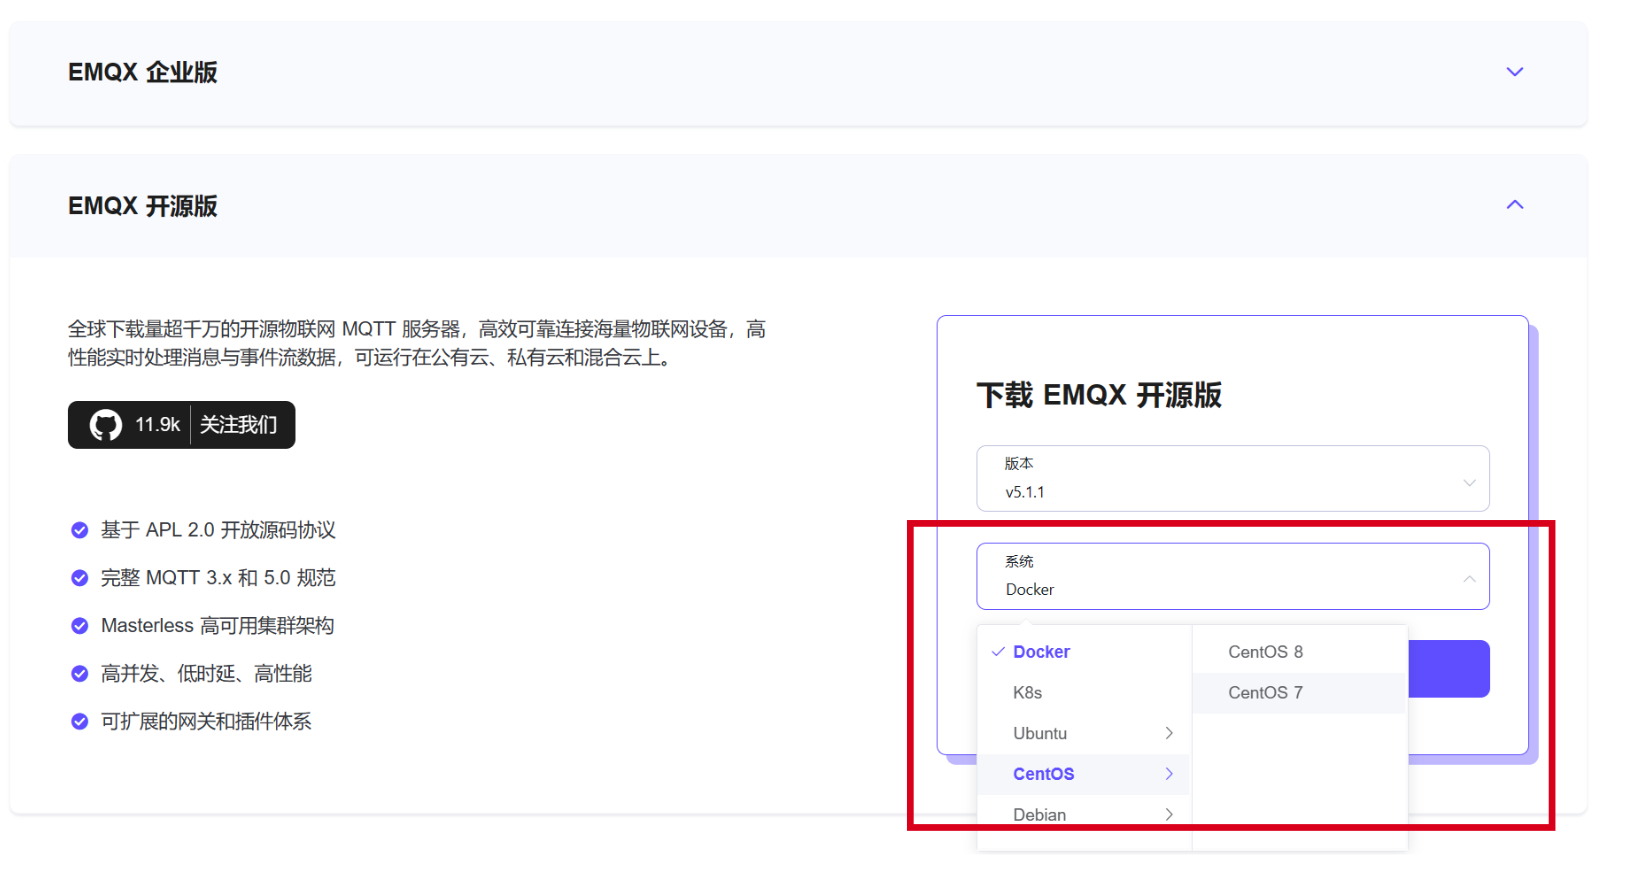Screen dimensions: 1639x882
Task: Choose Ubuntu from the system list
Action: click(x=1084, y=734)
